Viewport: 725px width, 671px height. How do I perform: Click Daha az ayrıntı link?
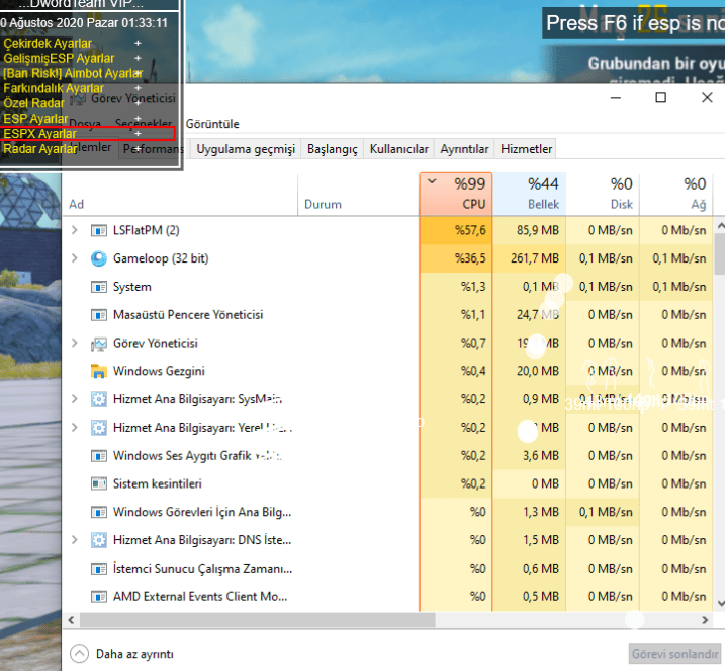(x=135, y=654)
